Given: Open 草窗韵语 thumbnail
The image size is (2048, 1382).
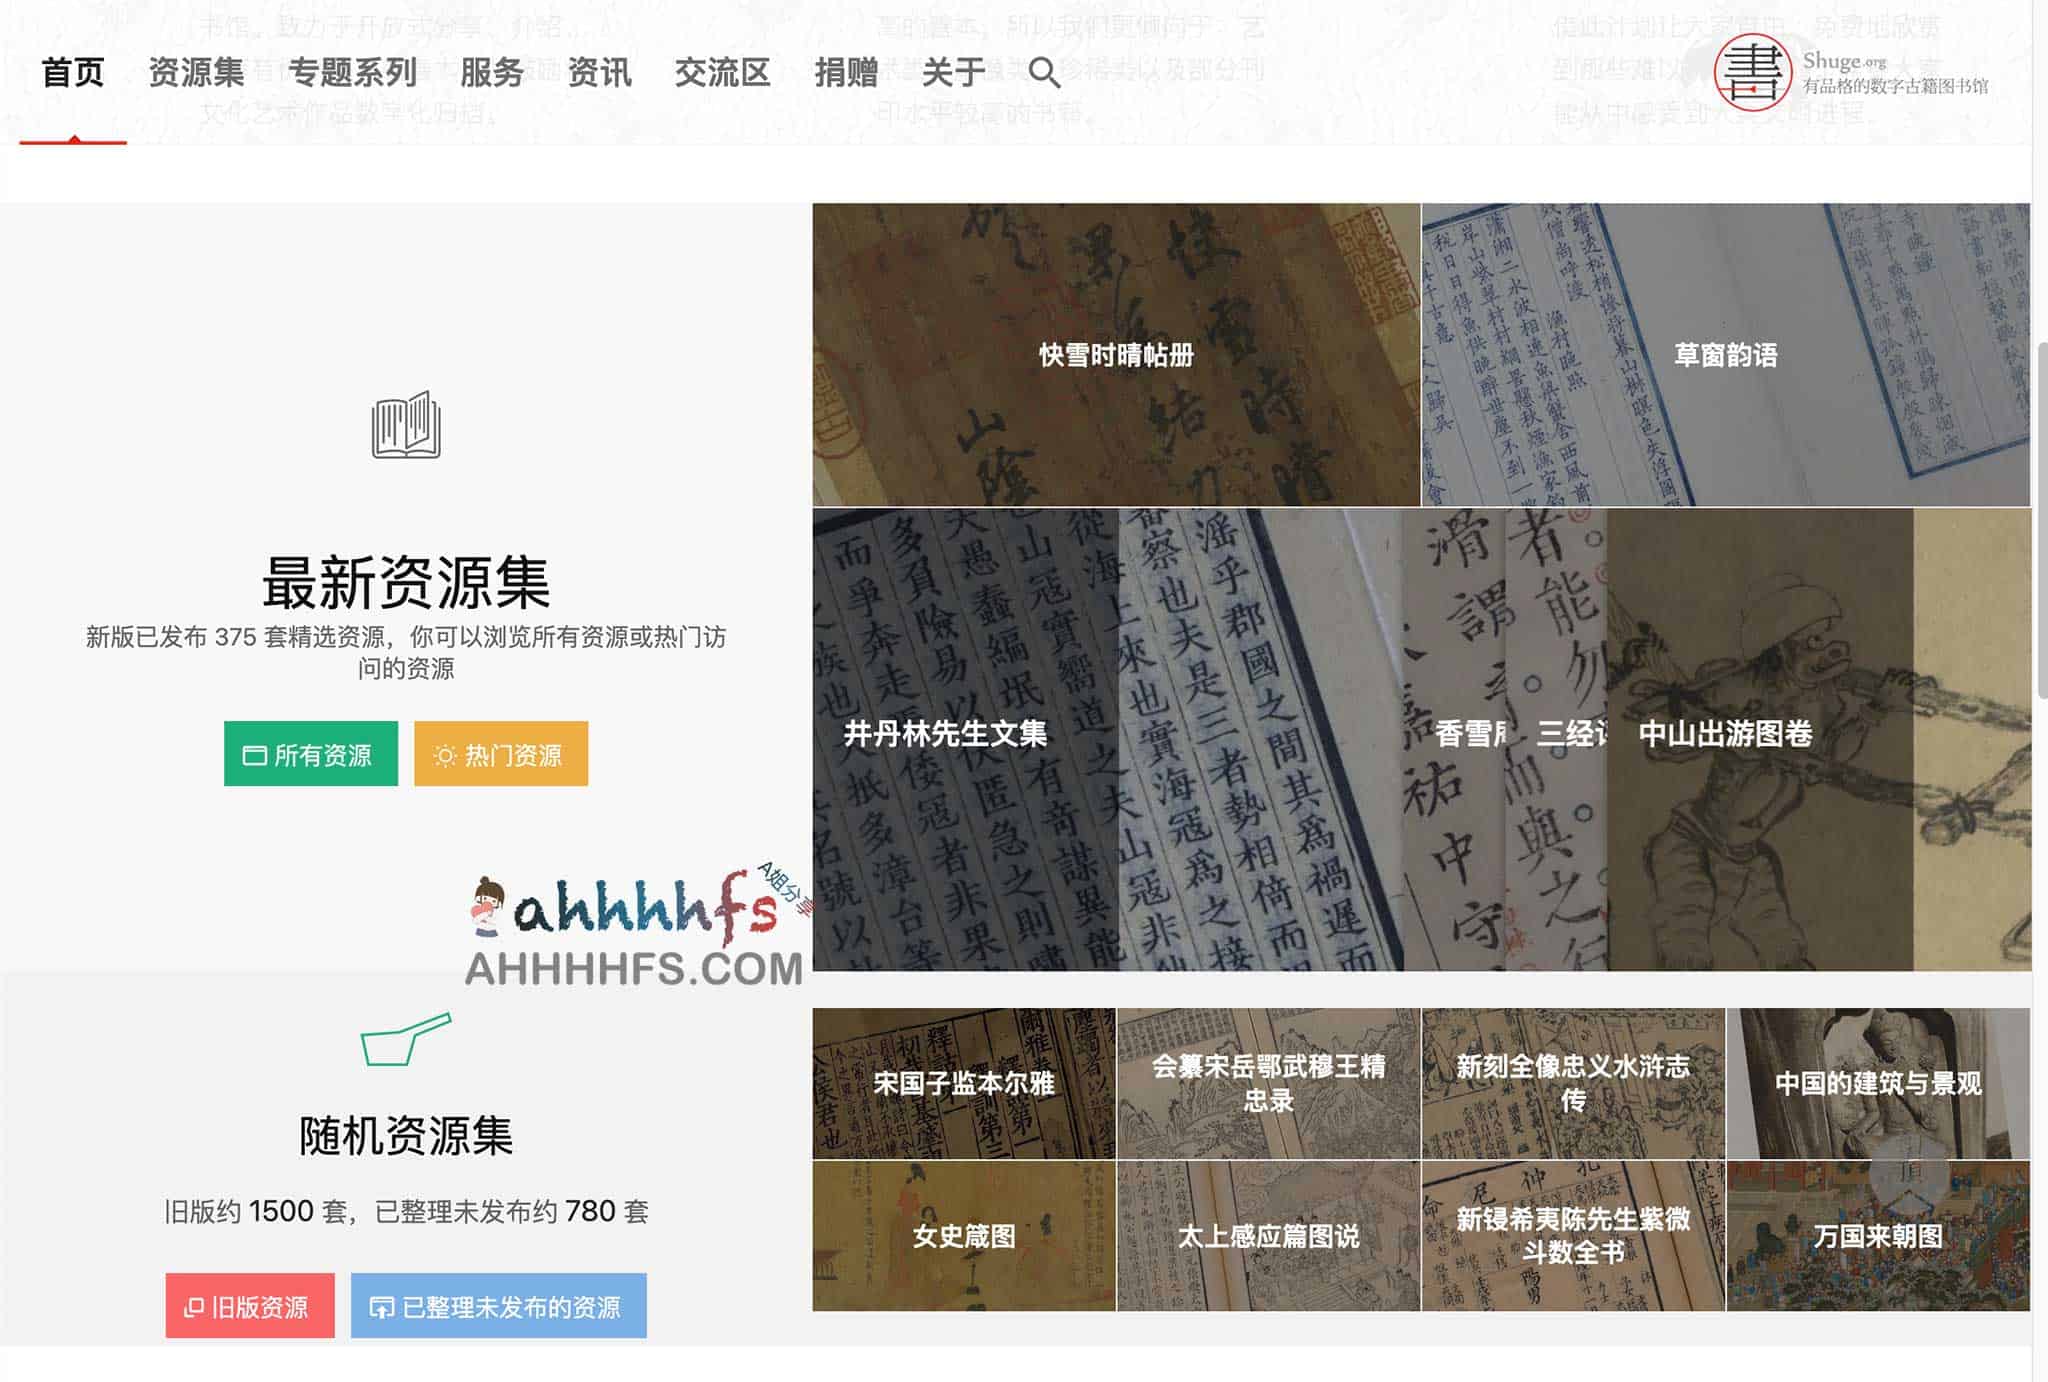Looking at the screenshot, I should point(1726,355).
